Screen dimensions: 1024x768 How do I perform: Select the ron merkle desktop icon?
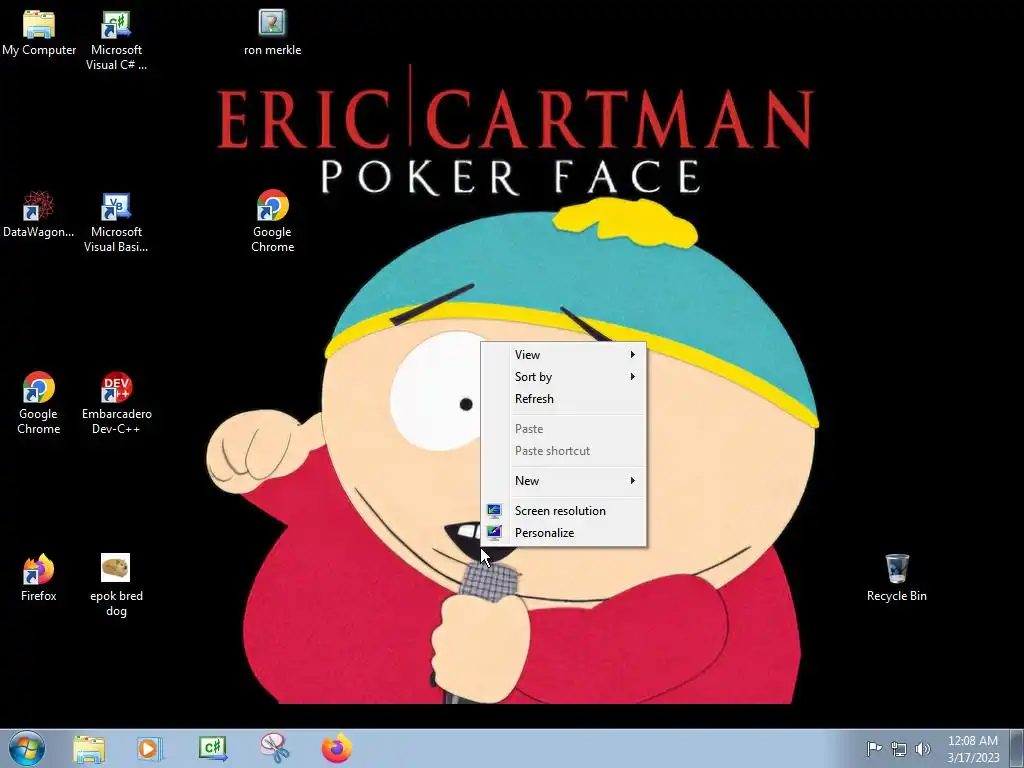[x=272, y=33]
